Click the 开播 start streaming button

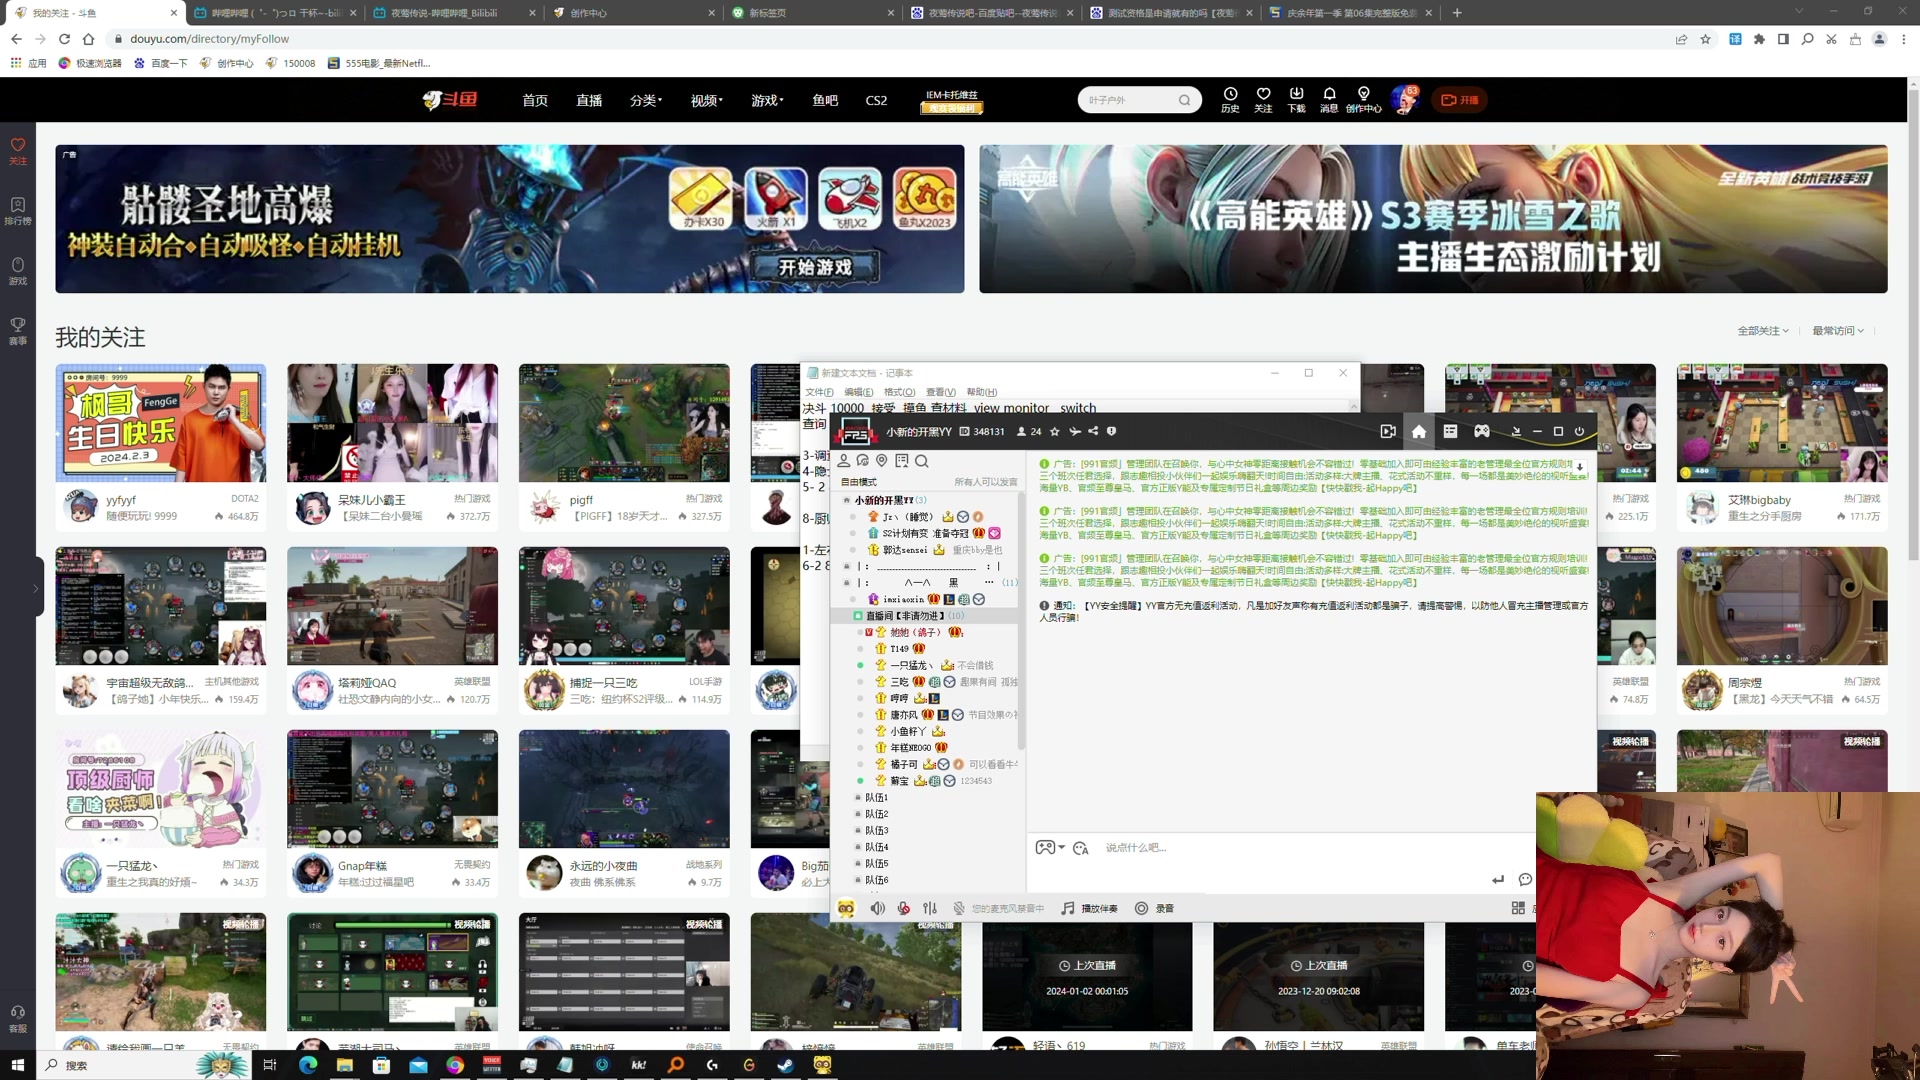(x=1459, y=100)
